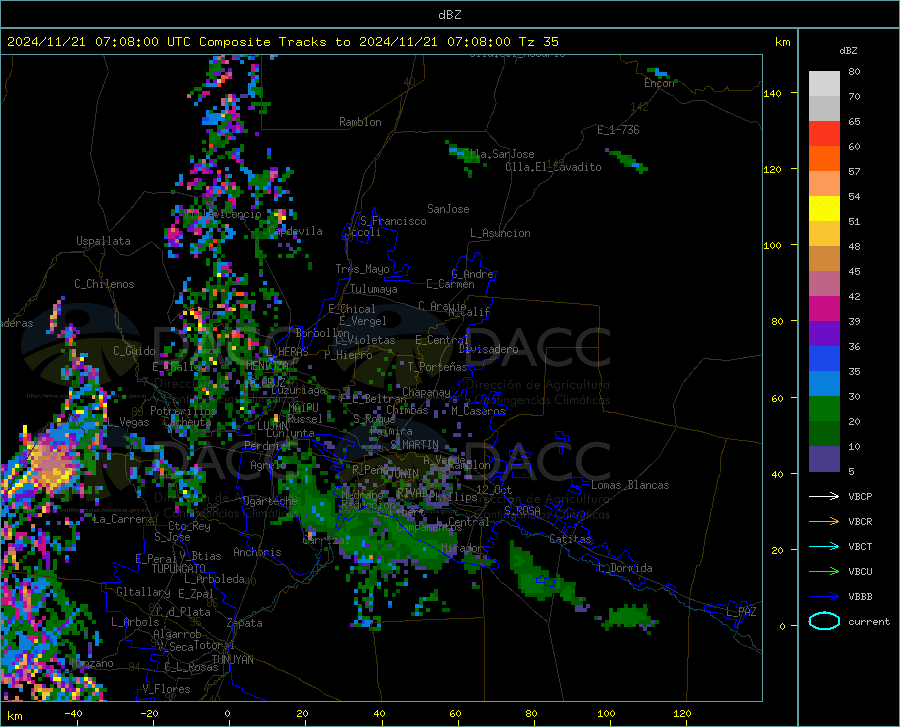Click the V_Flores map label
This screenshot has width=900, height=727.
click(x=166, y=689)
